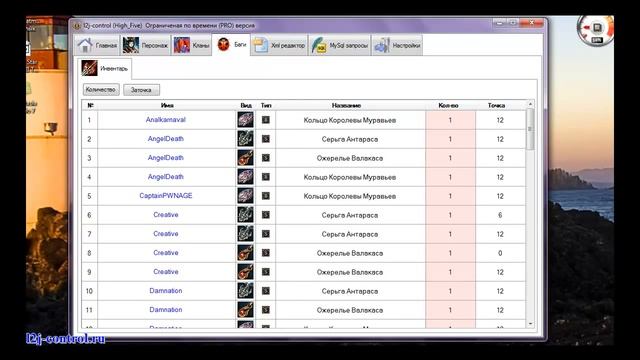Click earring item icon in row 10
This screenshot has width=640, height=360.
click(245, 291)
